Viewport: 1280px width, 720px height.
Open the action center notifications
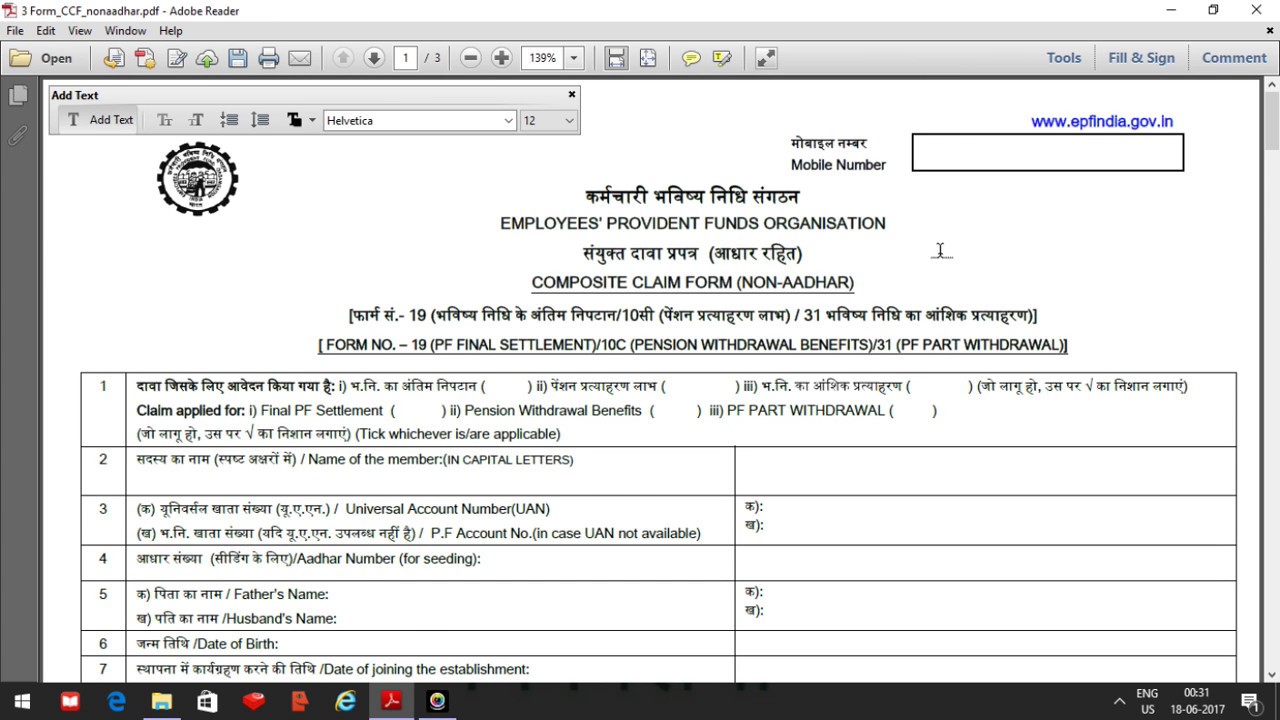click(1250, 702)
